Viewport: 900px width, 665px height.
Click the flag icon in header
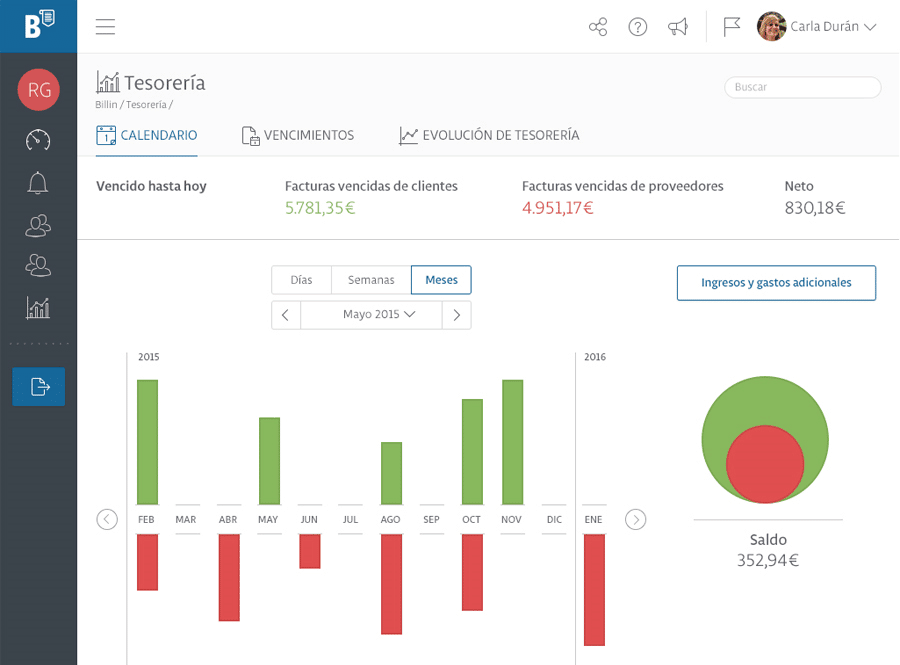coord(731,27)
